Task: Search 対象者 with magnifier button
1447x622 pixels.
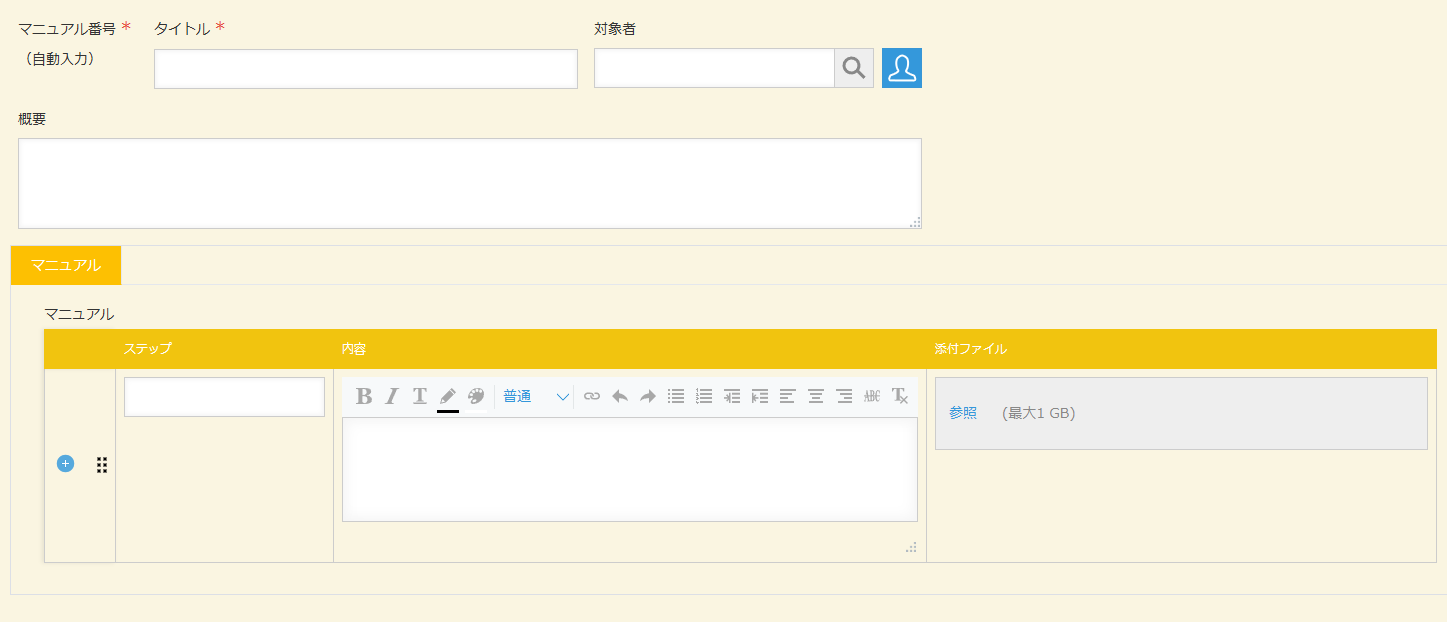Action: click(854, 68)
